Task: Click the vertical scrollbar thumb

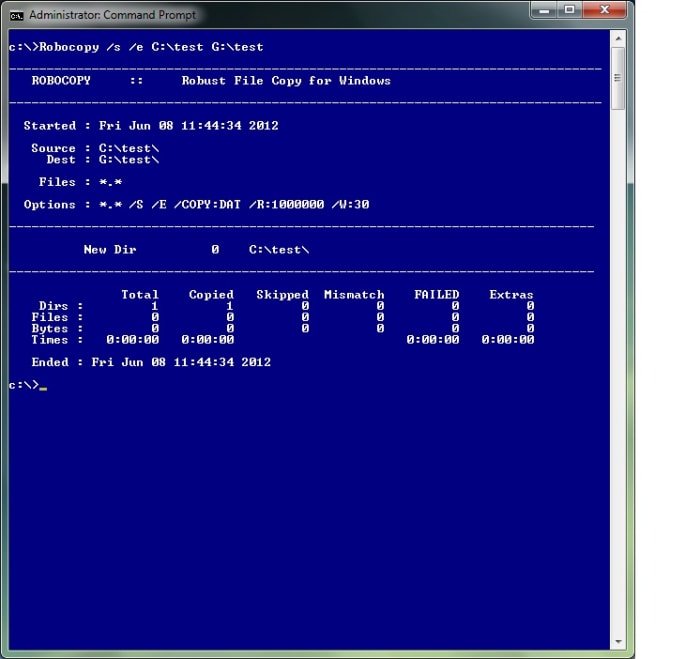Action: click(618, 78)
